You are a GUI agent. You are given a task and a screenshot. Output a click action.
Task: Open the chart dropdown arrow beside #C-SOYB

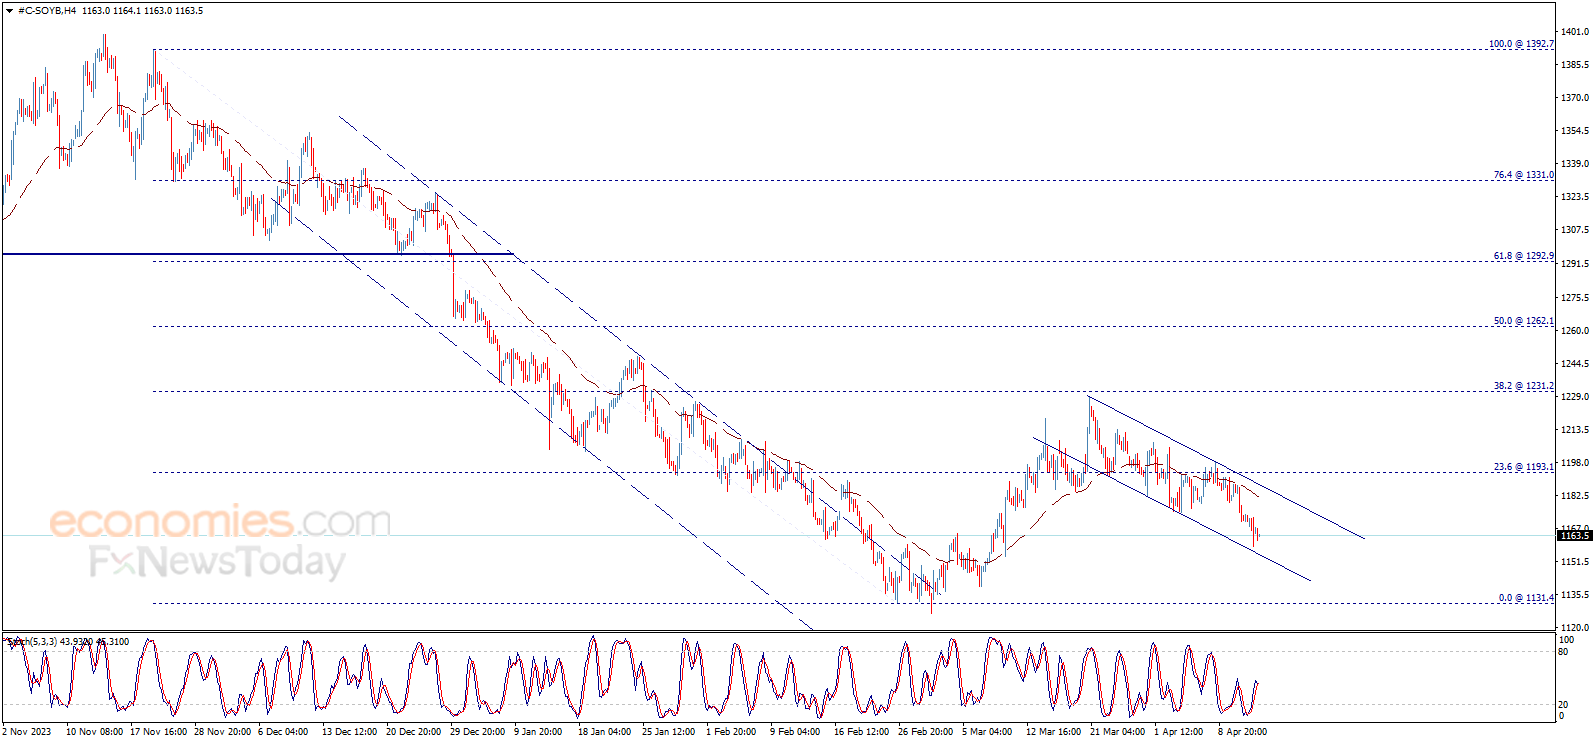9,10
